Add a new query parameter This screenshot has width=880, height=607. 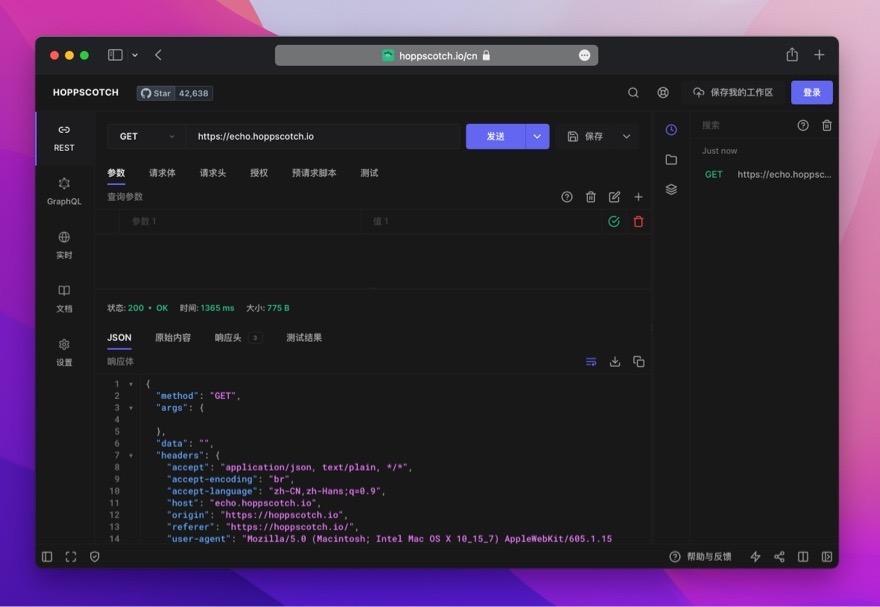638,197
